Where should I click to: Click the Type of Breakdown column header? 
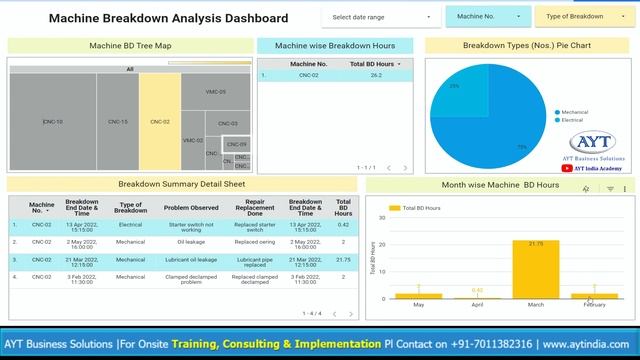pos(131,207)
